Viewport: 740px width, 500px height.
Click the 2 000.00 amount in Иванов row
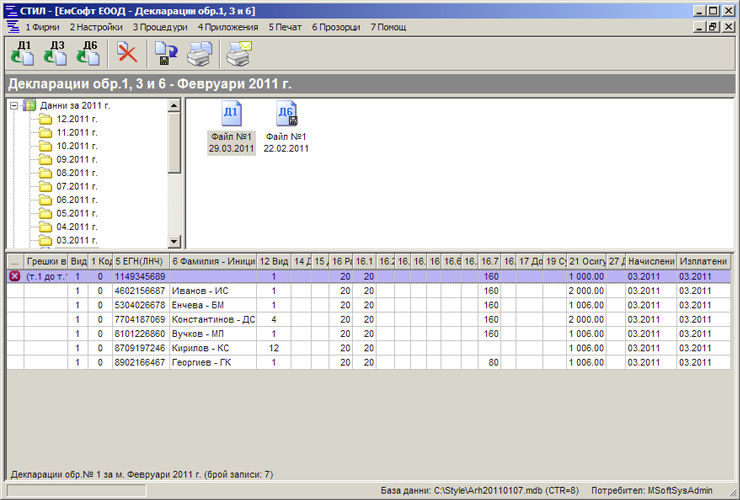pos(586,291)
